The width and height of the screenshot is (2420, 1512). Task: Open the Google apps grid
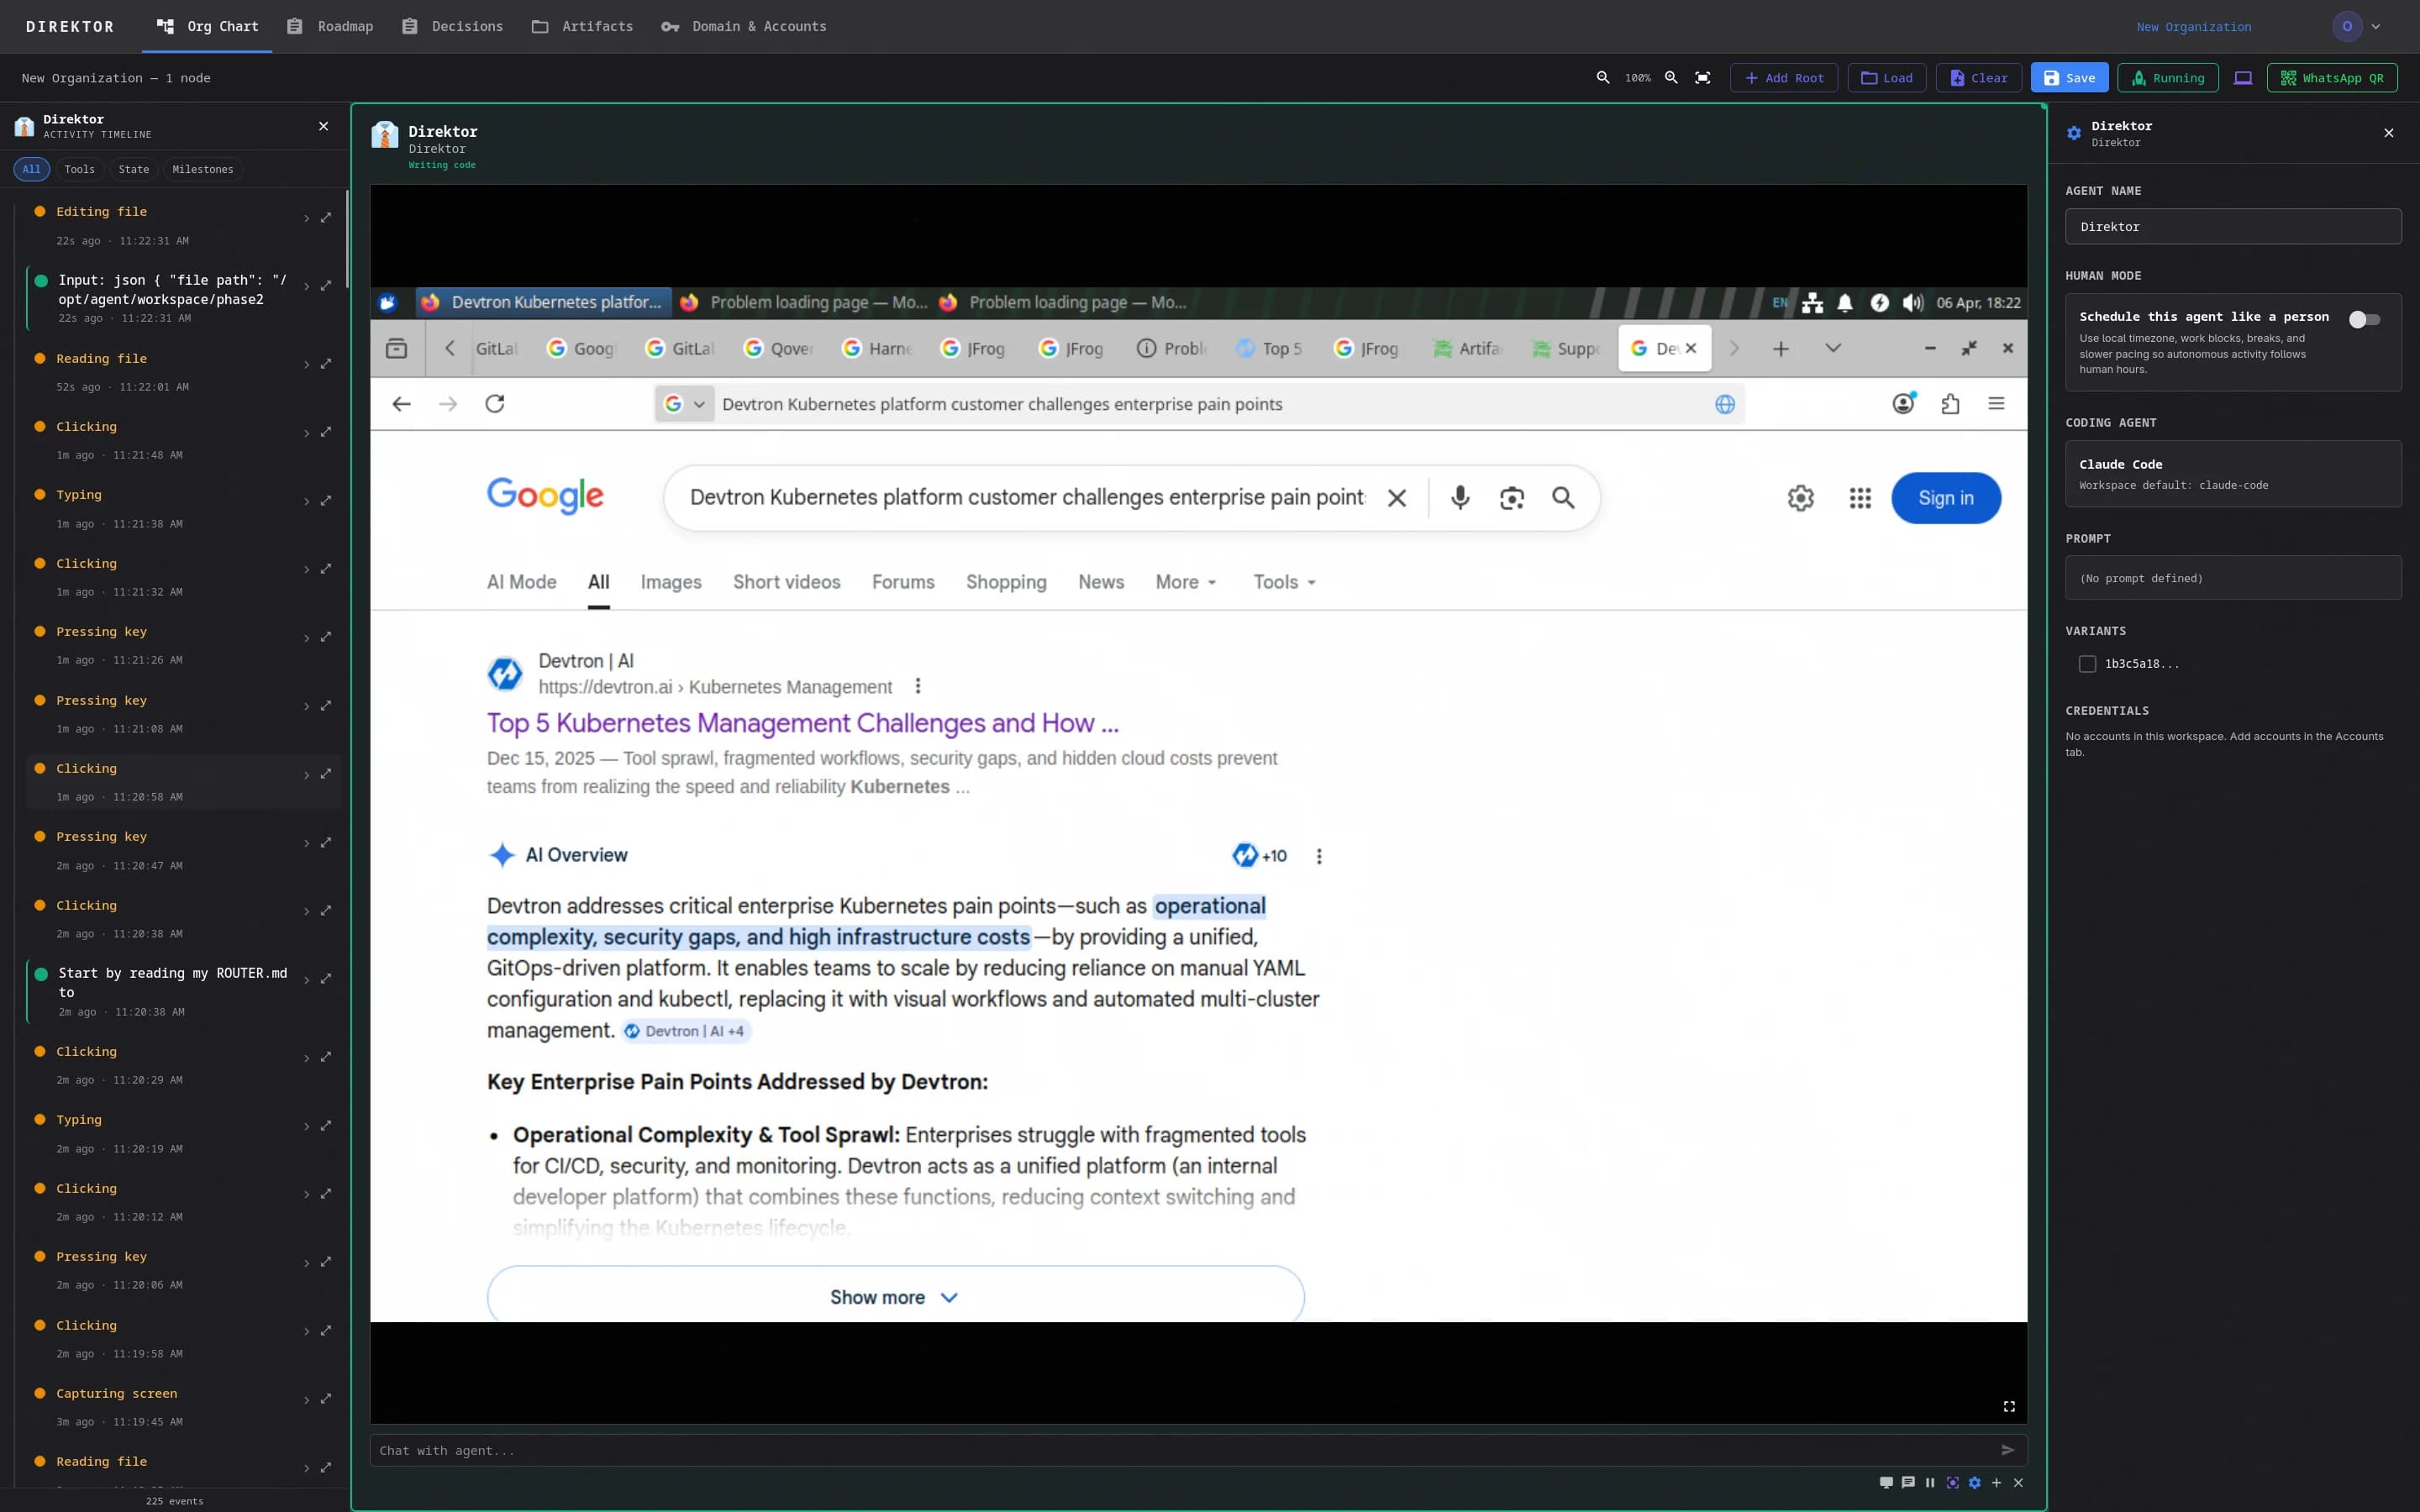tap(1860, 498)
